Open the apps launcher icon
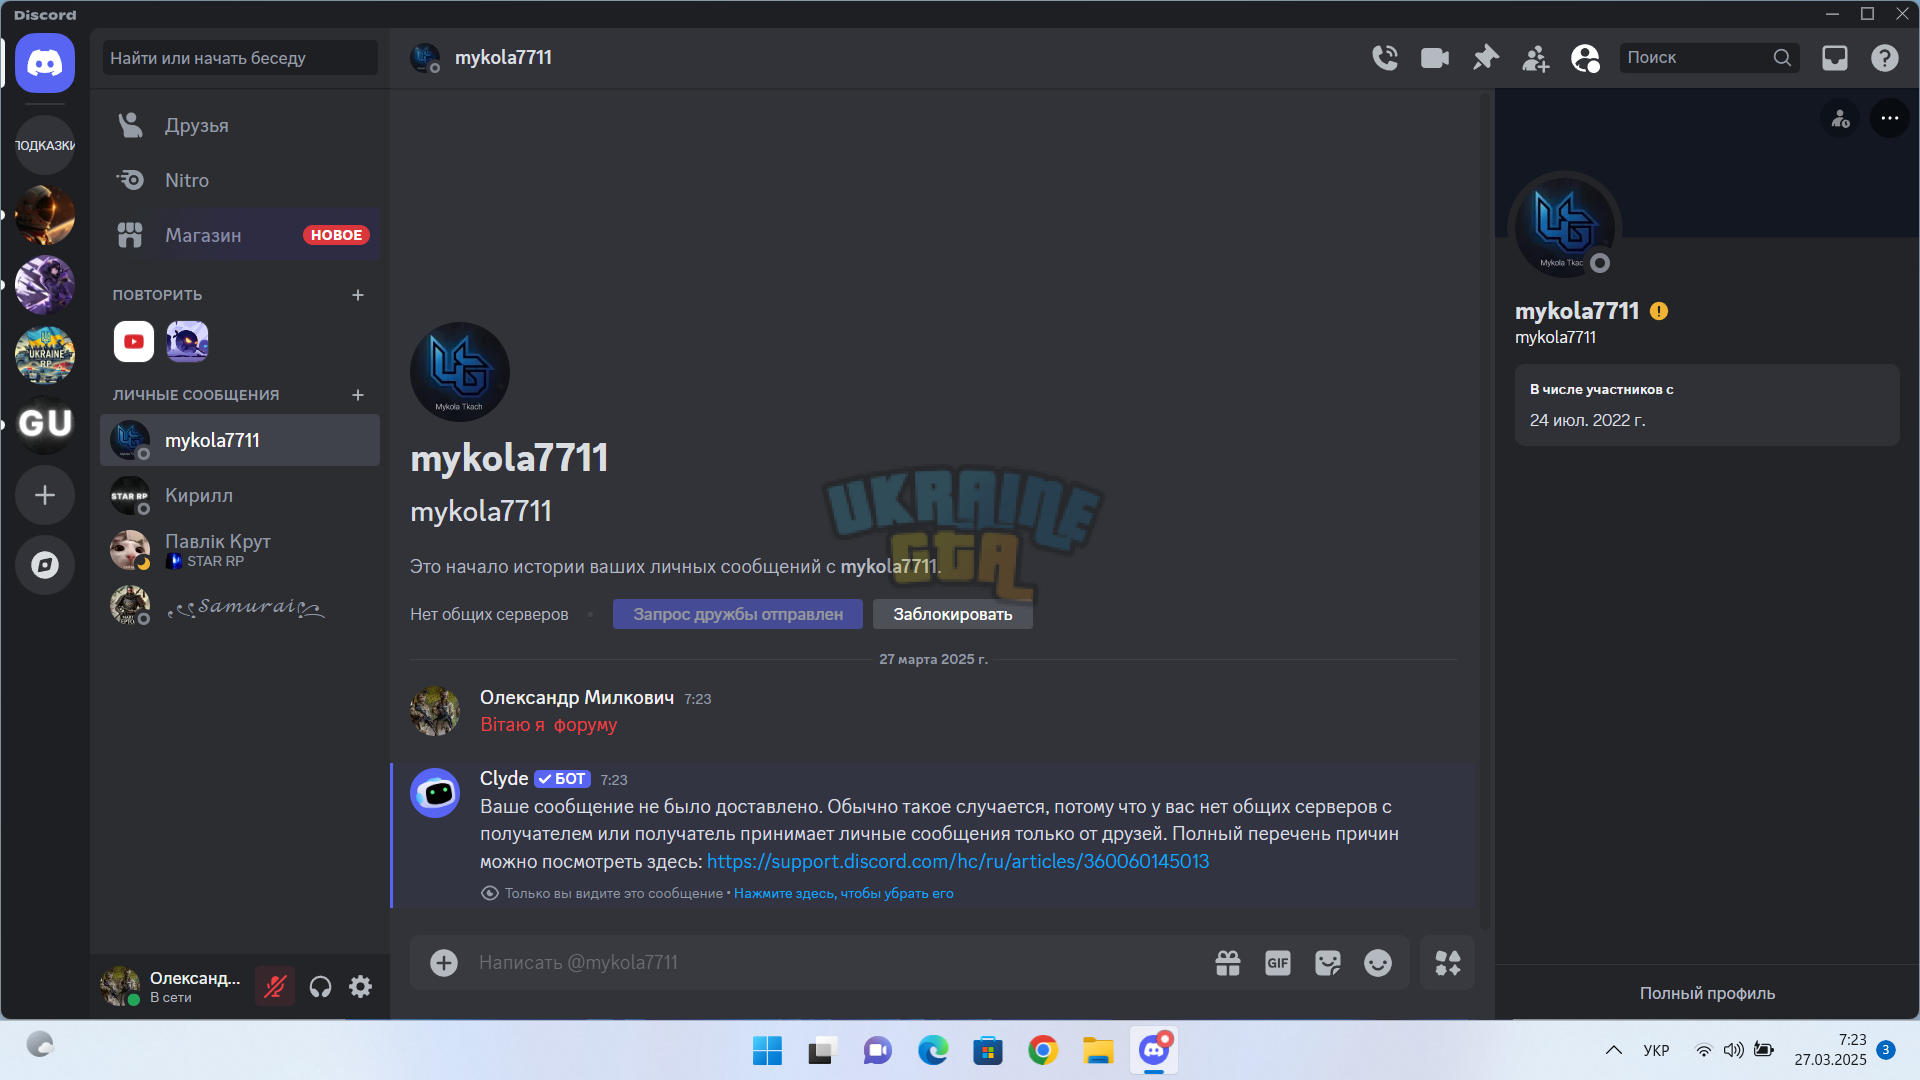The image size is (1920, 1080). pyautogui.click(x=1448, y=962)
